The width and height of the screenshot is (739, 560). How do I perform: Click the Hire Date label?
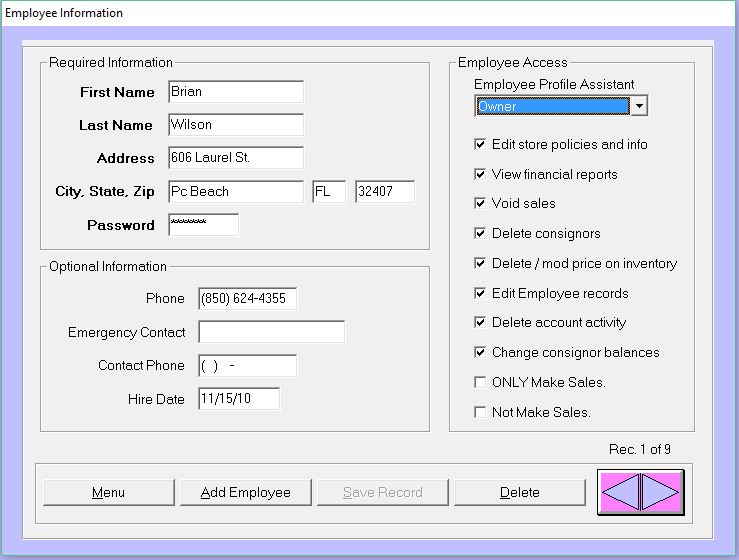(x=156, y=400)
